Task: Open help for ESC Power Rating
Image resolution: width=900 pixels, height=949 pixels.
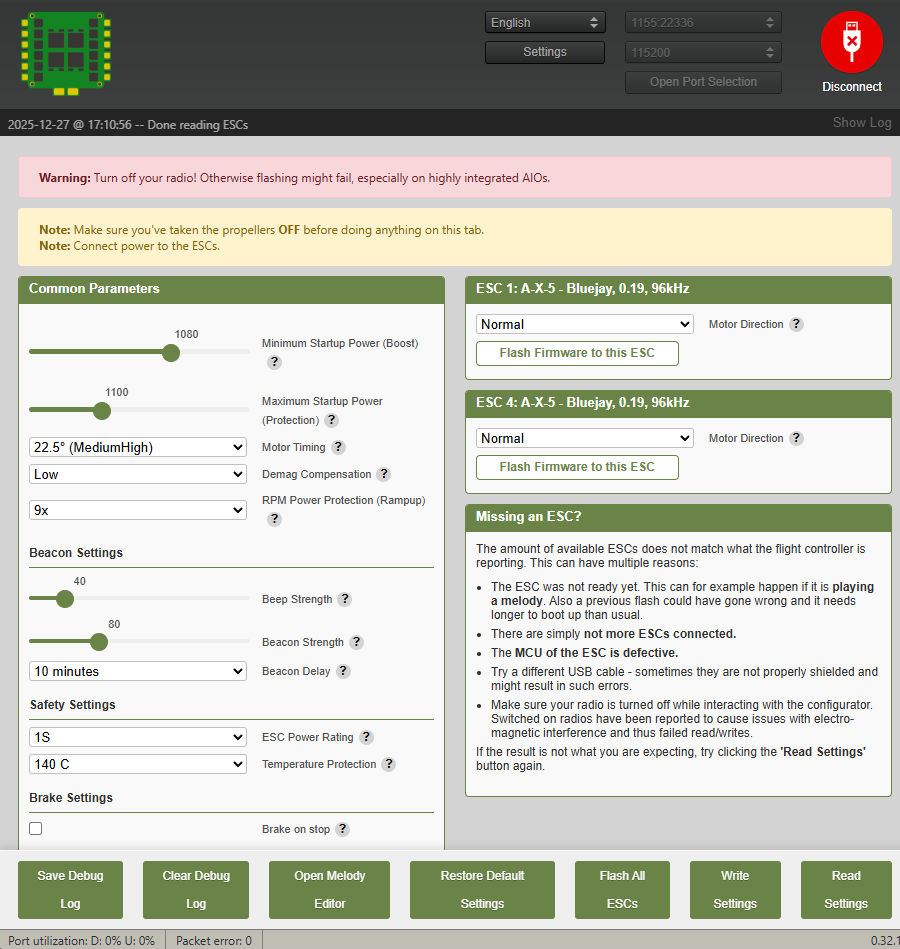Action: (x=366, y=738)
